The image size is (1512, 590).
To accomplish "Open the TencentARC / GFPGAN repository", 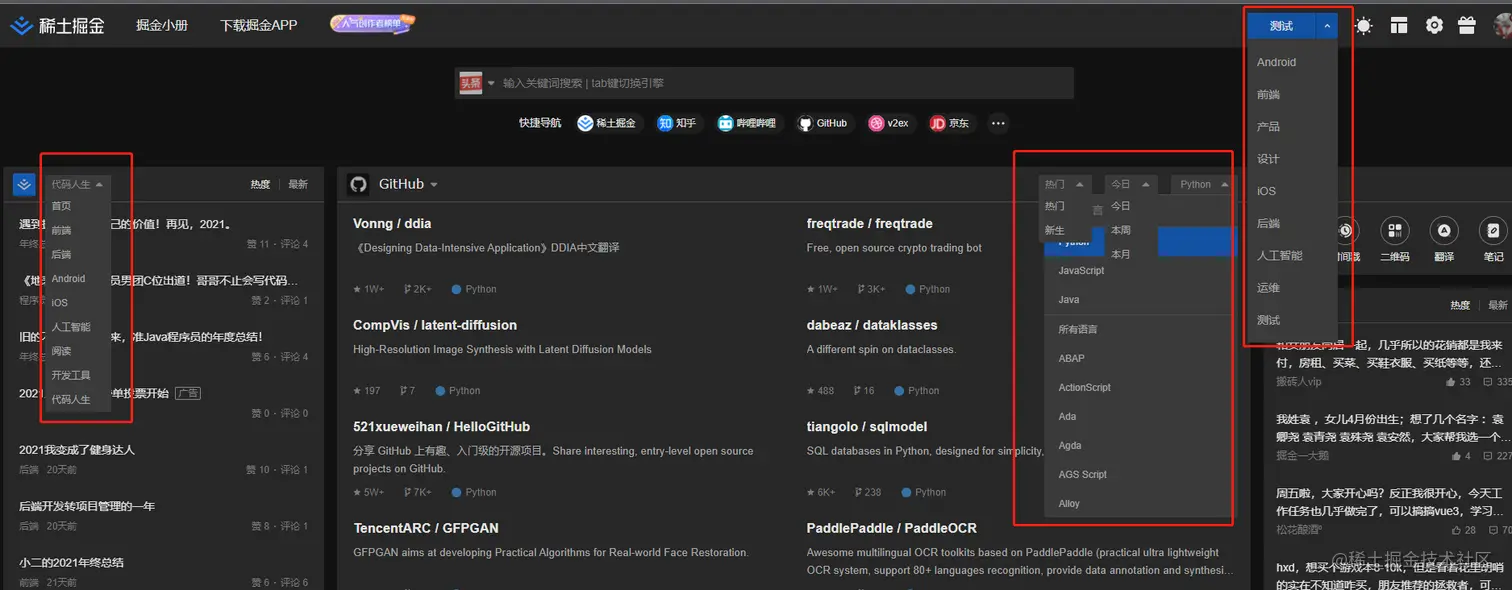I will (x=426, y=528).
